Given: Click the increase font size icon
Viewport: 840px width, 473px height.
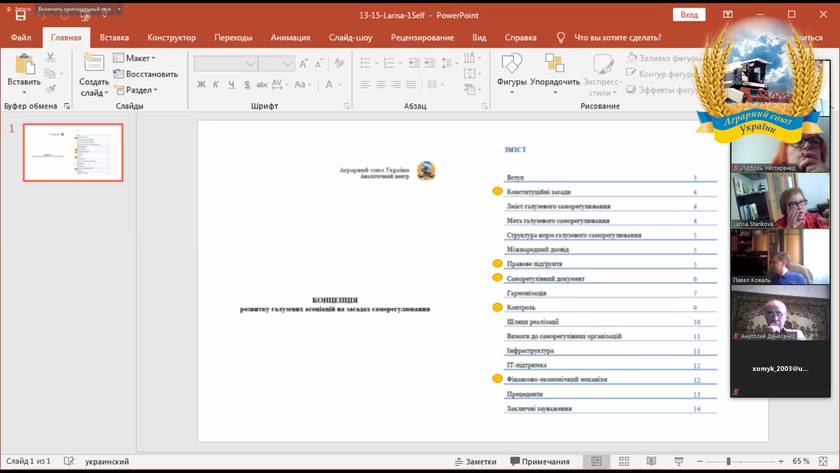Looking at the screenshot, I should point(303,64).
